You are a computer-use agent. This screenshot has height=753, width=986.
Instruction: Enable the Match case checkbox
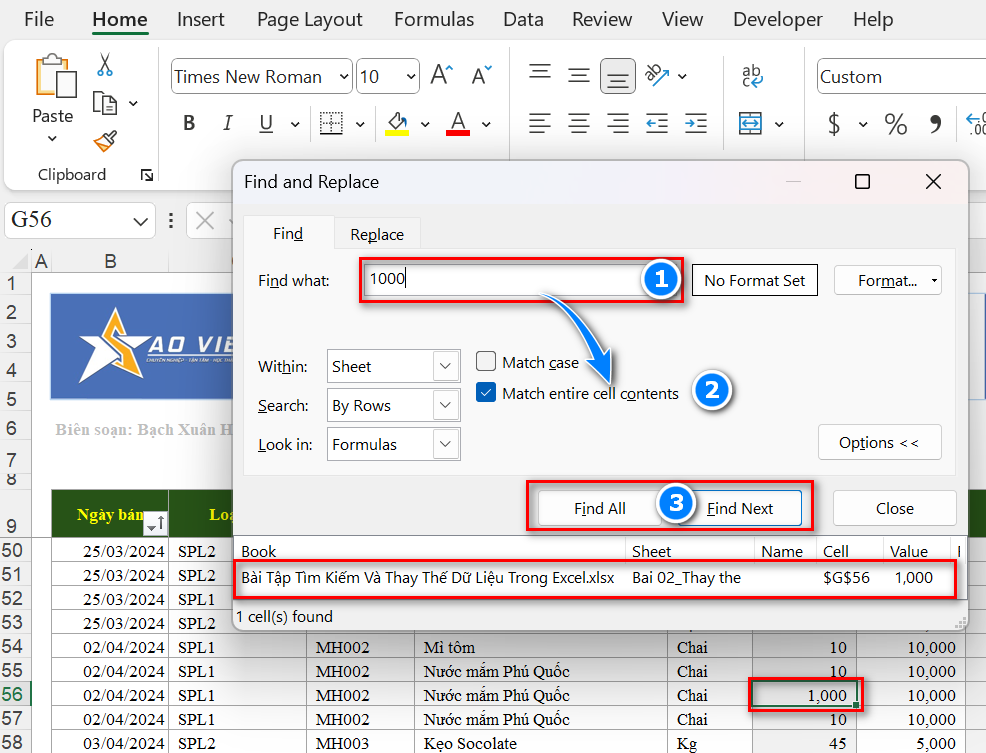pyautogui.click(x=486, y=362)
